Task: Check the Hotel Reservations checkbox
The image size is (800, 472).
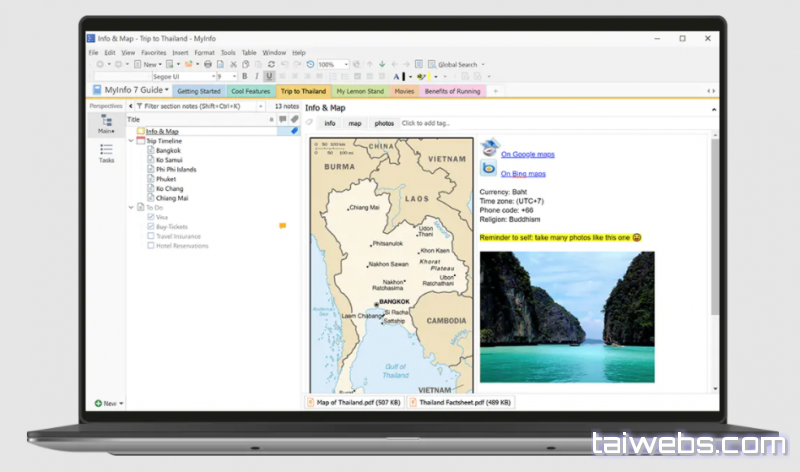Action: tap(151, 245)
